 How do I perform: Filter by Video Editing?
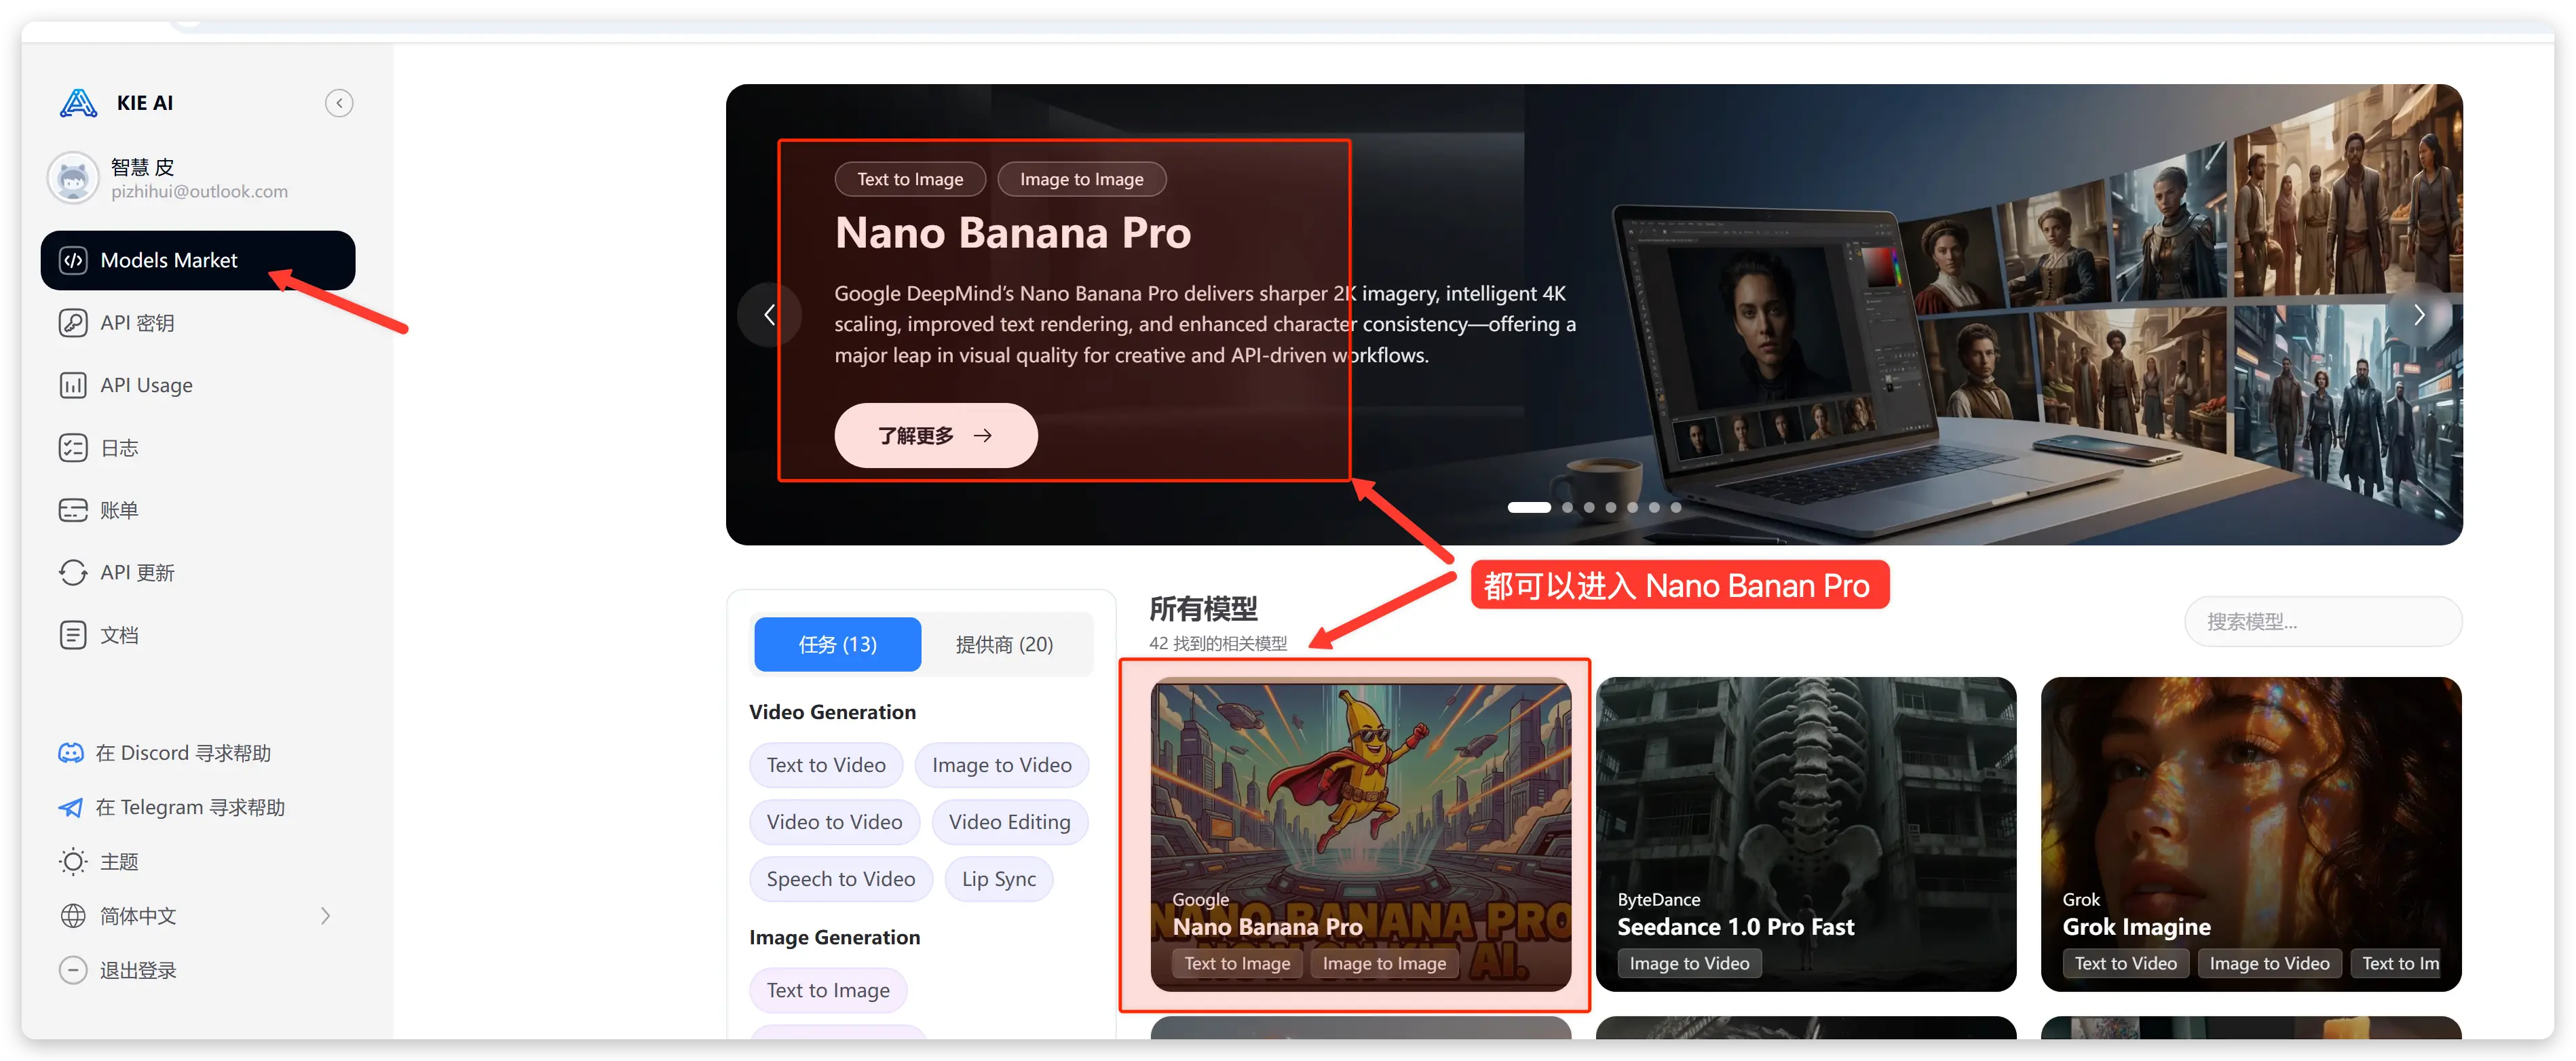[1009, 823]
